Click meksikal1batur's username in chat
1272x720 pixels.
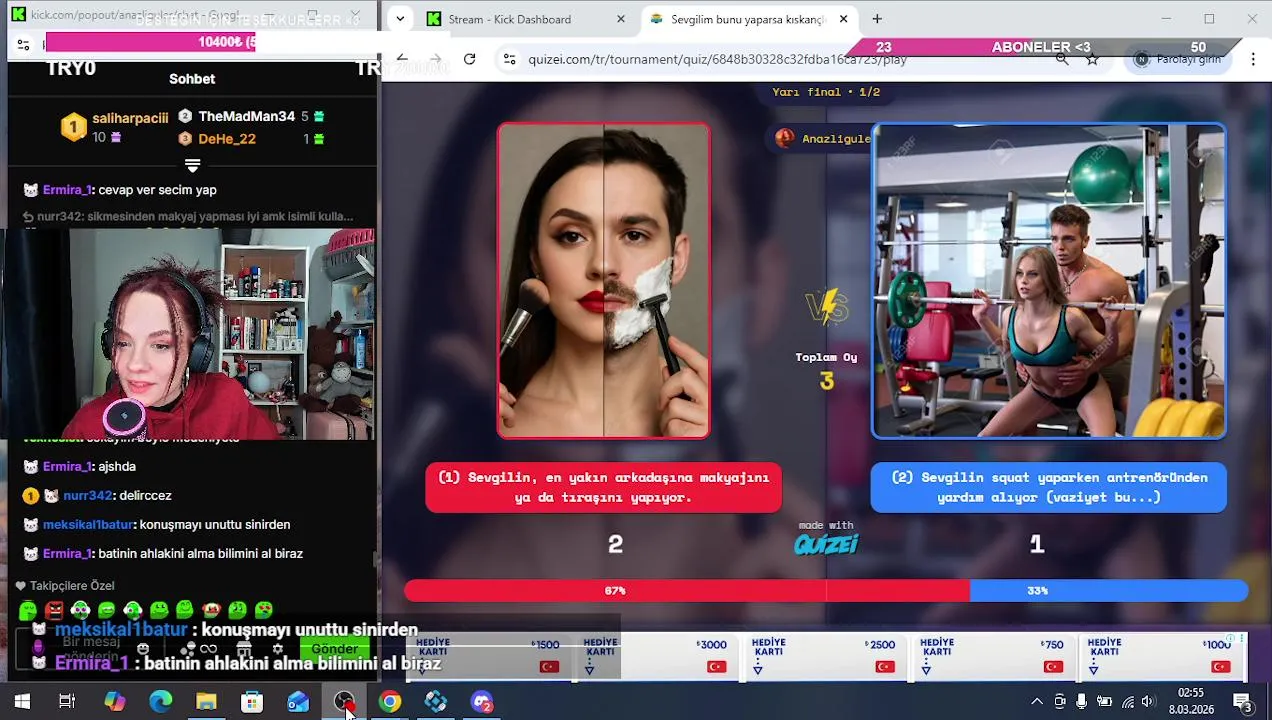pos(89,525)
